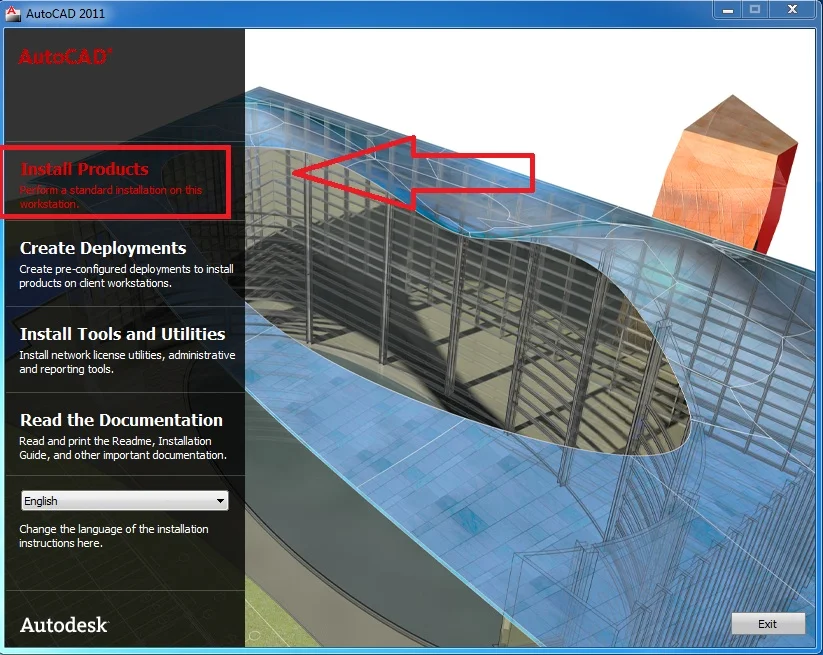Click 'Create pre-configured deployments' description text
The width and height of the screenshot is (823, 655).
(x=126, y=276)
